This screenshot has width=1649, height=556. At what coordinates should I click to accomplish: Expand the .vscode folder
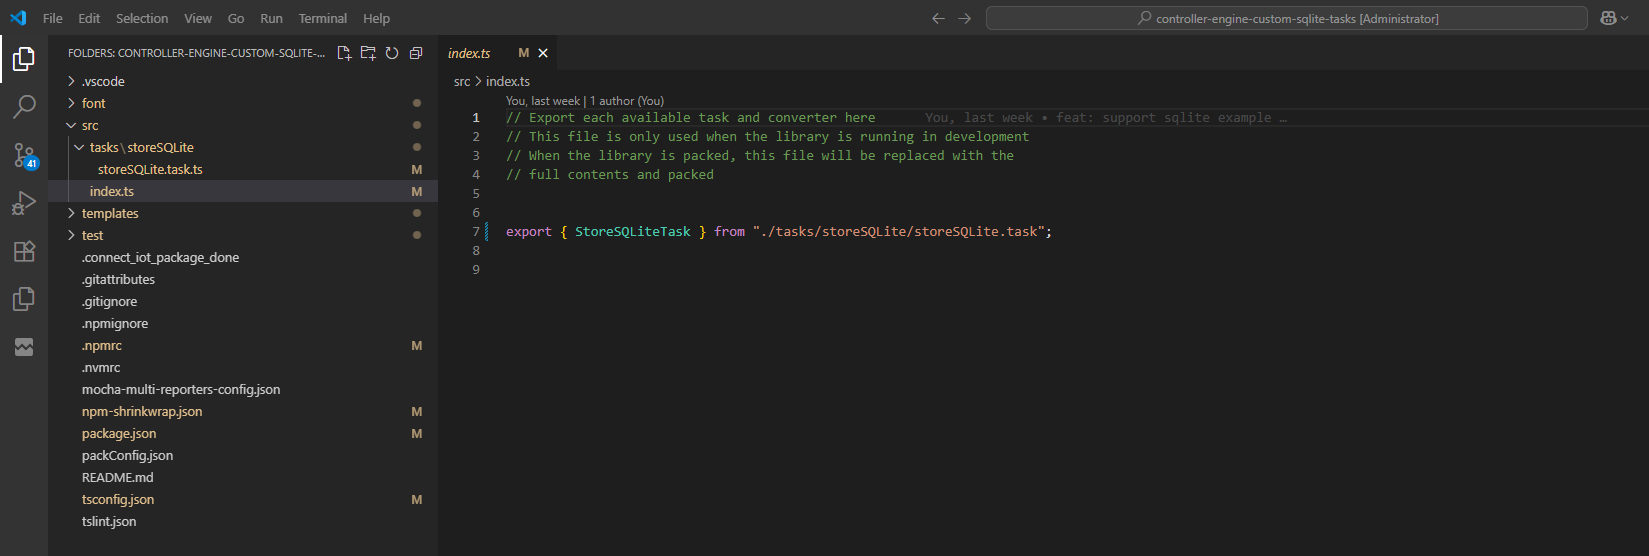click(243, 81)
